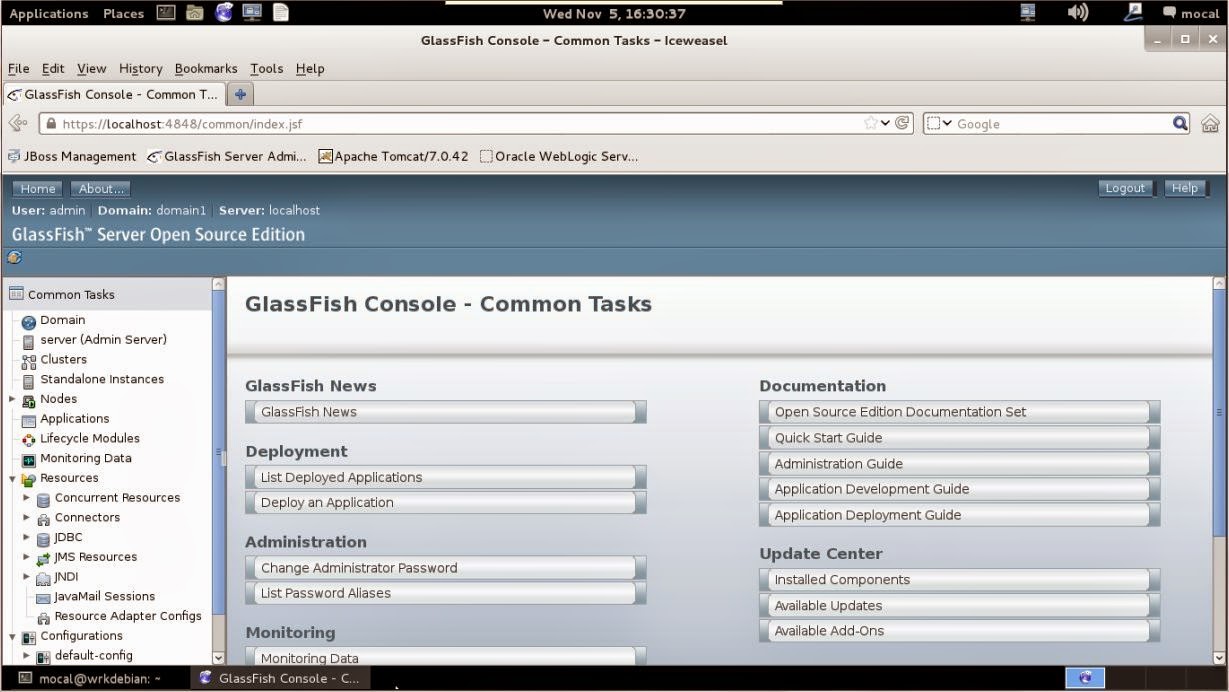Image resolution: width=1229 pixels, height=692 pixels.
Task: Click the About... button
Action: 101,188
